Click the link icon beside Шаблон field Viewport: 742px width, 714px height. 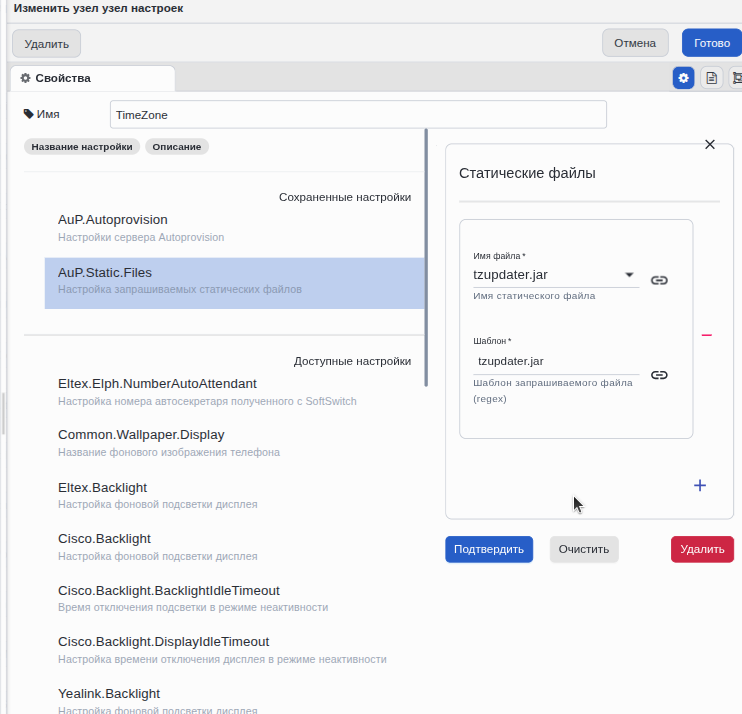coord(659,375)
